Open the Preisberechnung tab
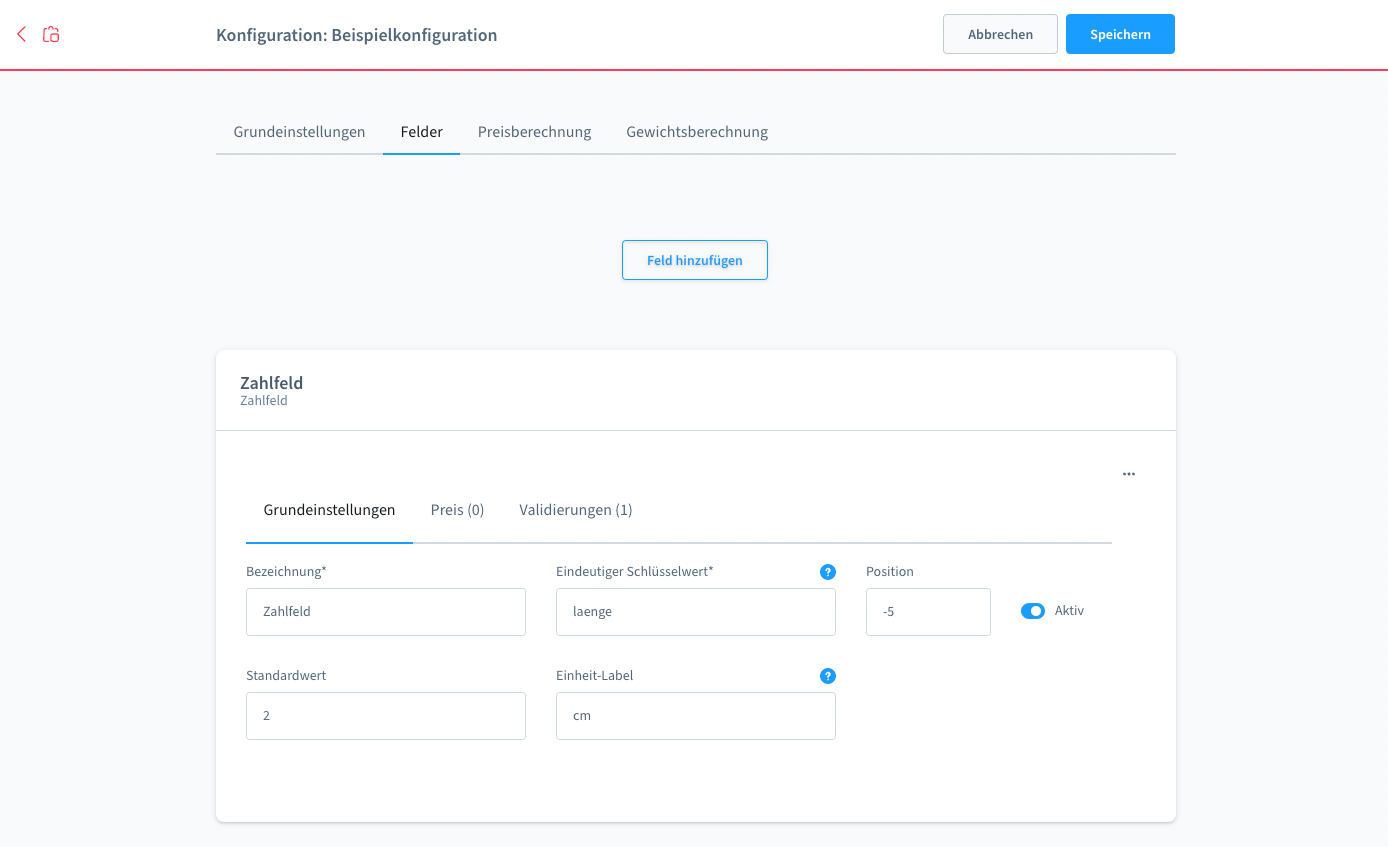Viewport: 1388px width, 847px height. click(x=534, y=132)
